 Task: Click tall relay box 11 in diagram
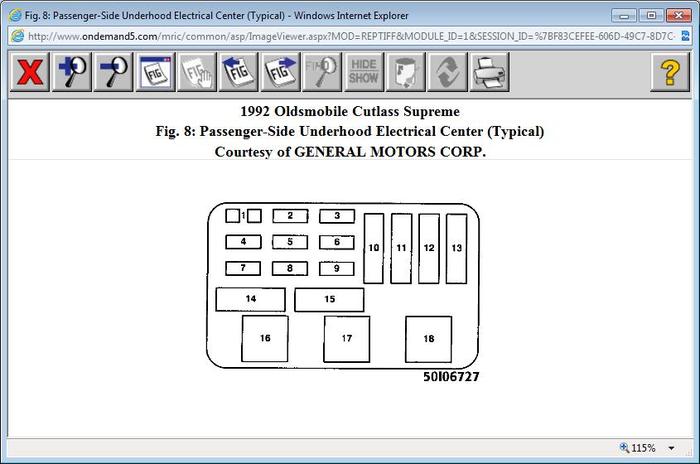[401, 248]
